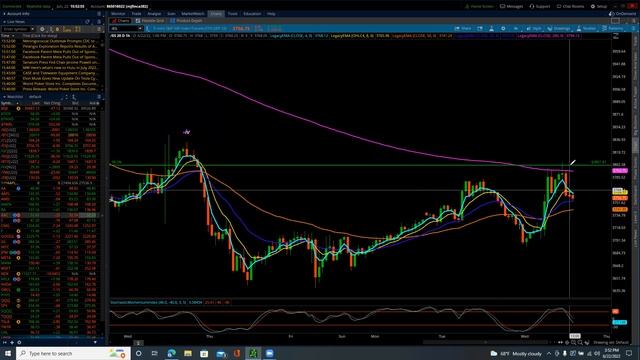Open Messages from the top bar
The image size is (640, 360).
[x=511, y=6]
